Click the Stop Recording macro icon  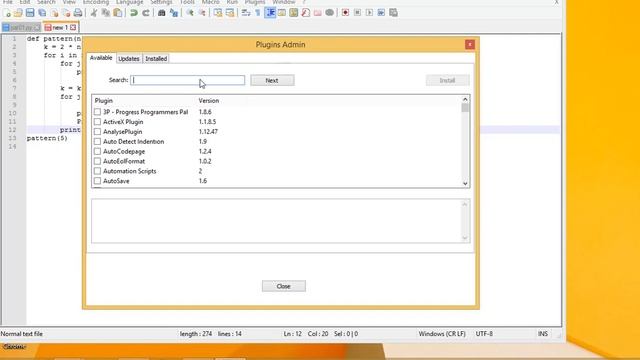[357, 13]
